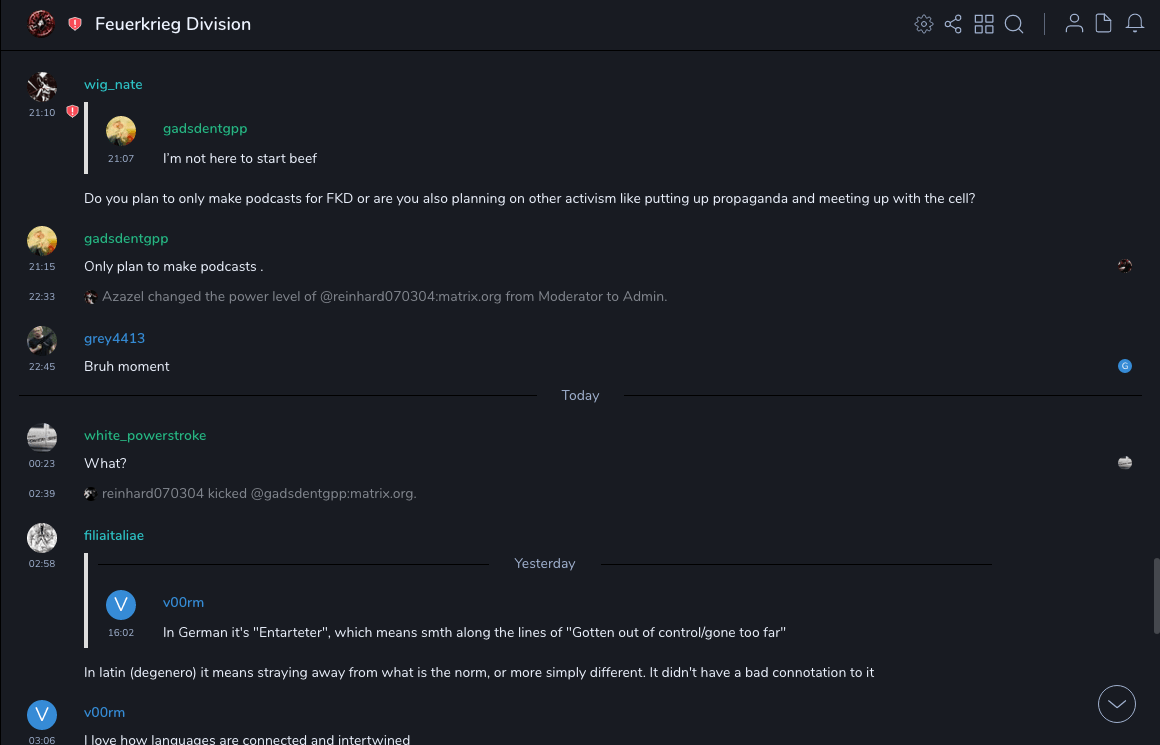The image size is (1160, 745).
Task: Open the room files panel
Action: (1104, 24)
